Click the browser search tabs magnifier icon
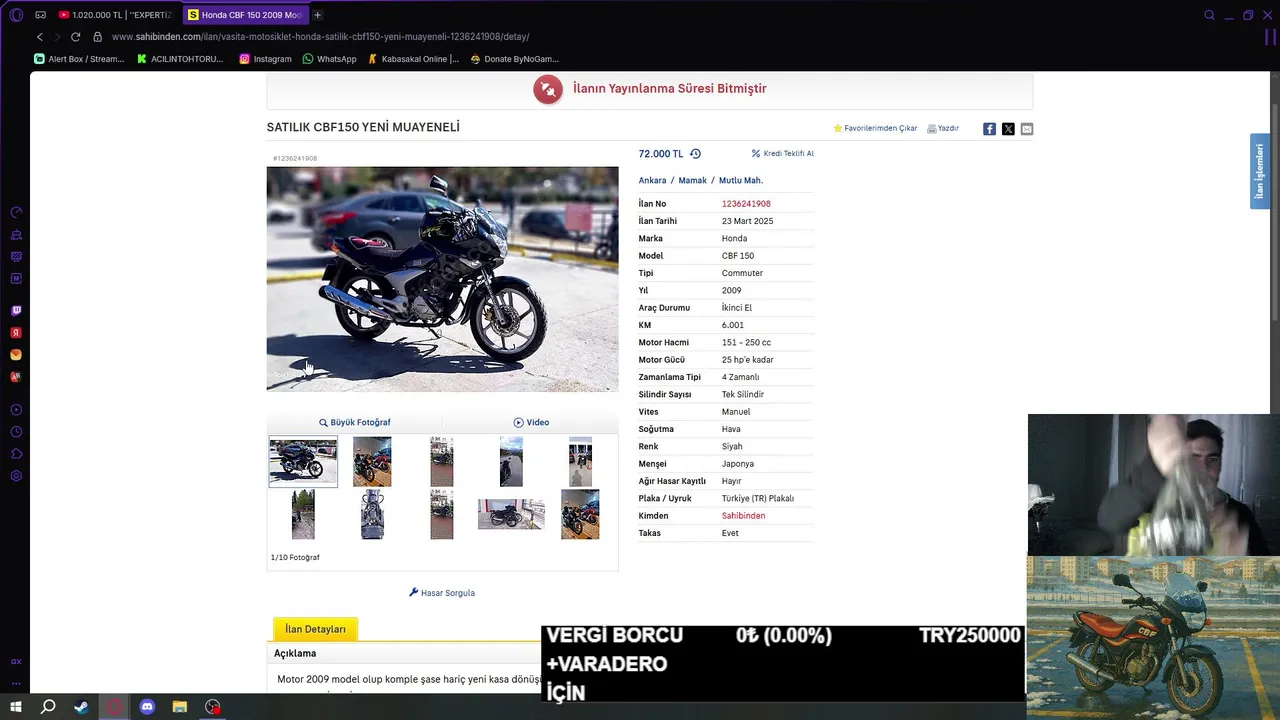 pyautogui.click(x=1209, y=15)
